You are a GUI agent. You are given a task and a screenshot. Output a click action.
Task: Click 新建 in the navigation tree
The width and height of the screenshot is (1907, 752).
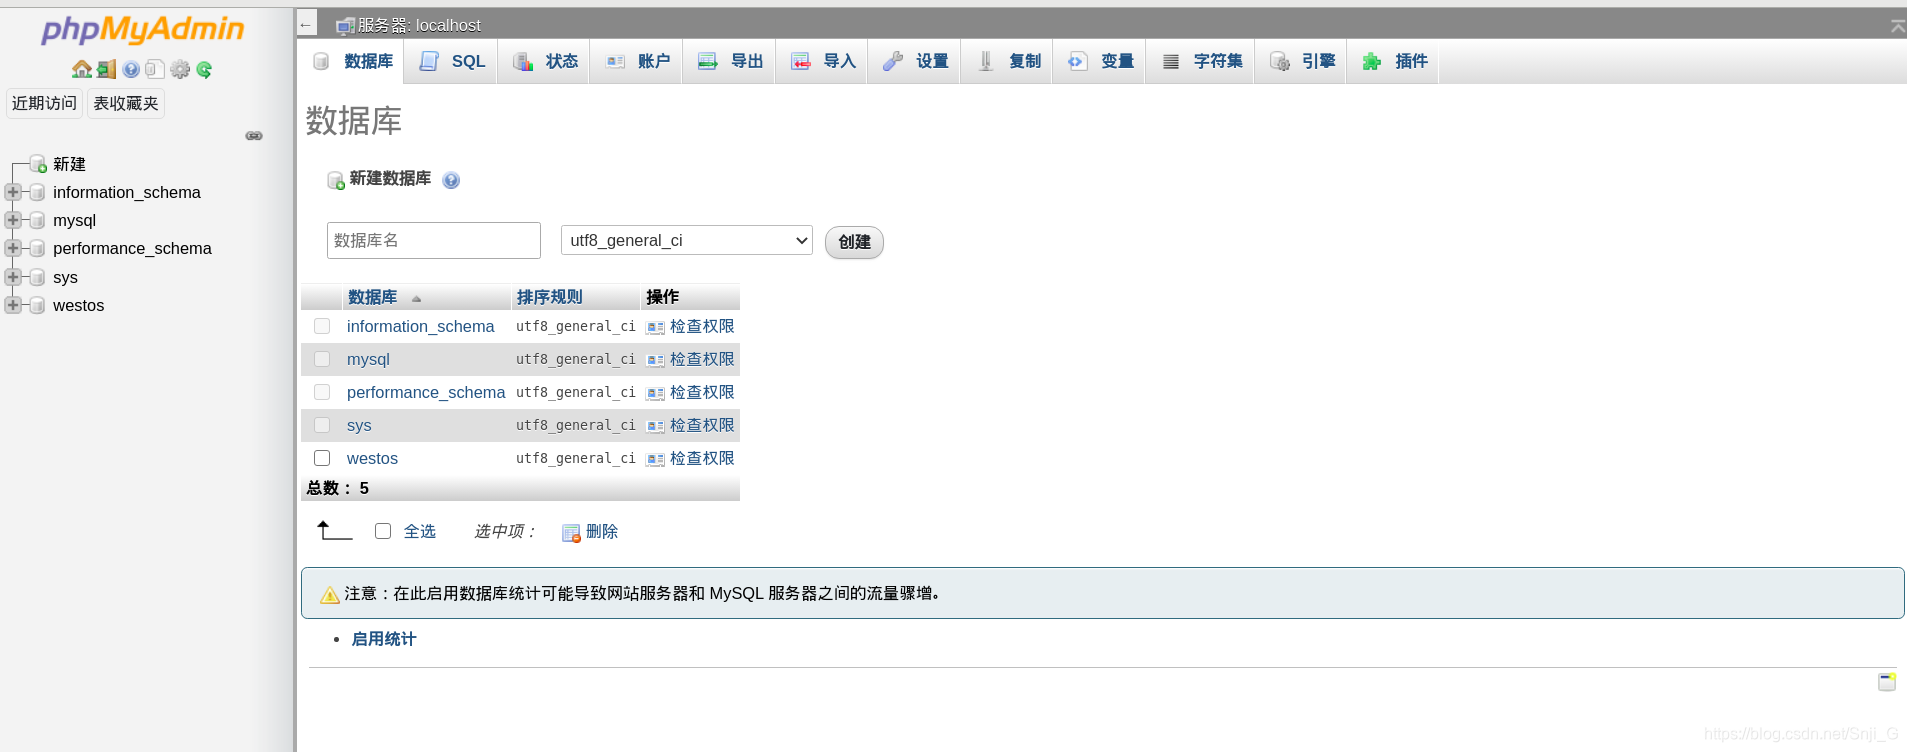69,164
